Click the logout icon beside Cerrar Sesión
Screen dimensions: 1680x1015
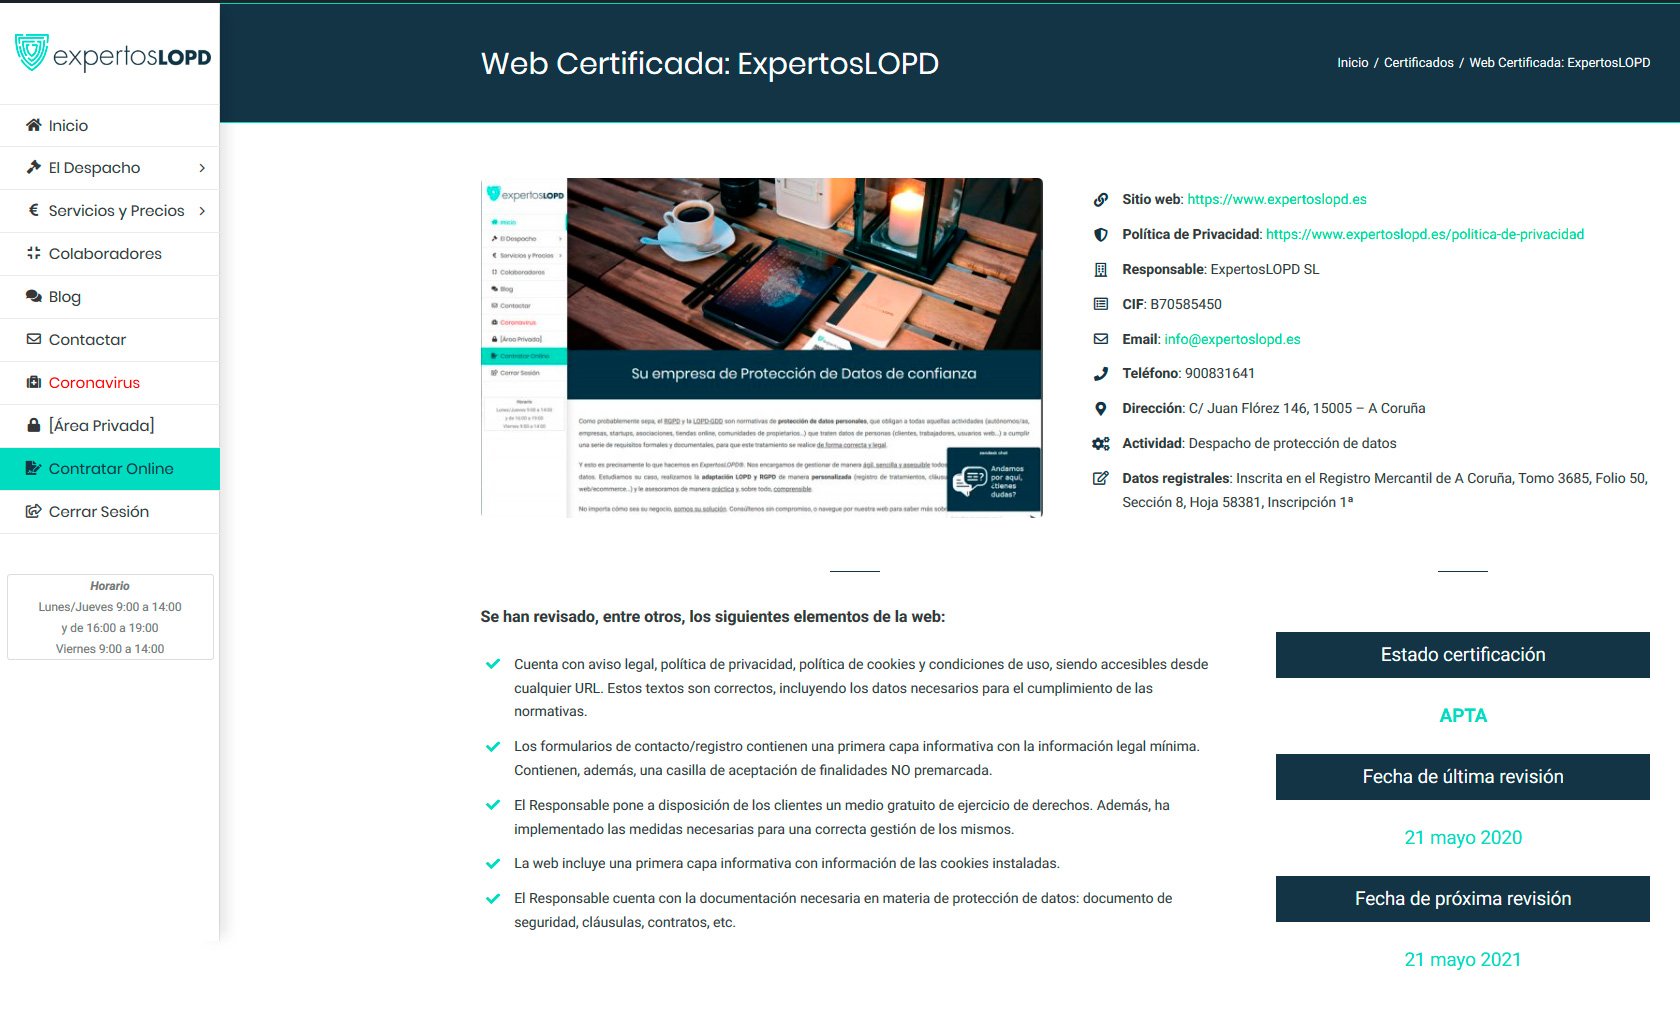pos(32,511)
